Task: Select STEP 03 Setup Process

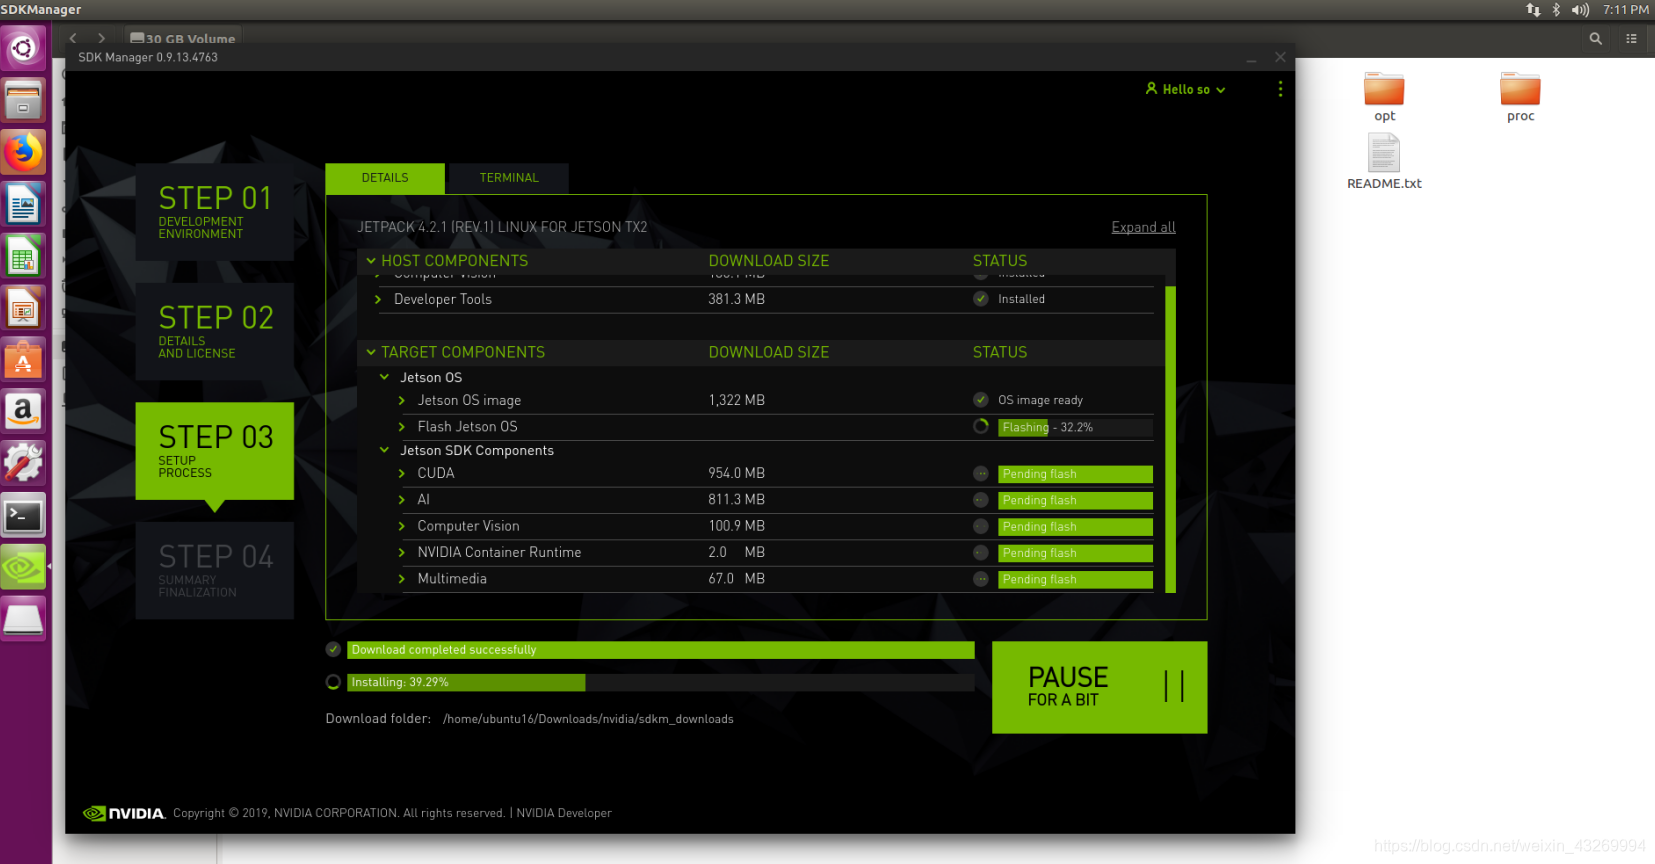Action: tap(215, 451)
